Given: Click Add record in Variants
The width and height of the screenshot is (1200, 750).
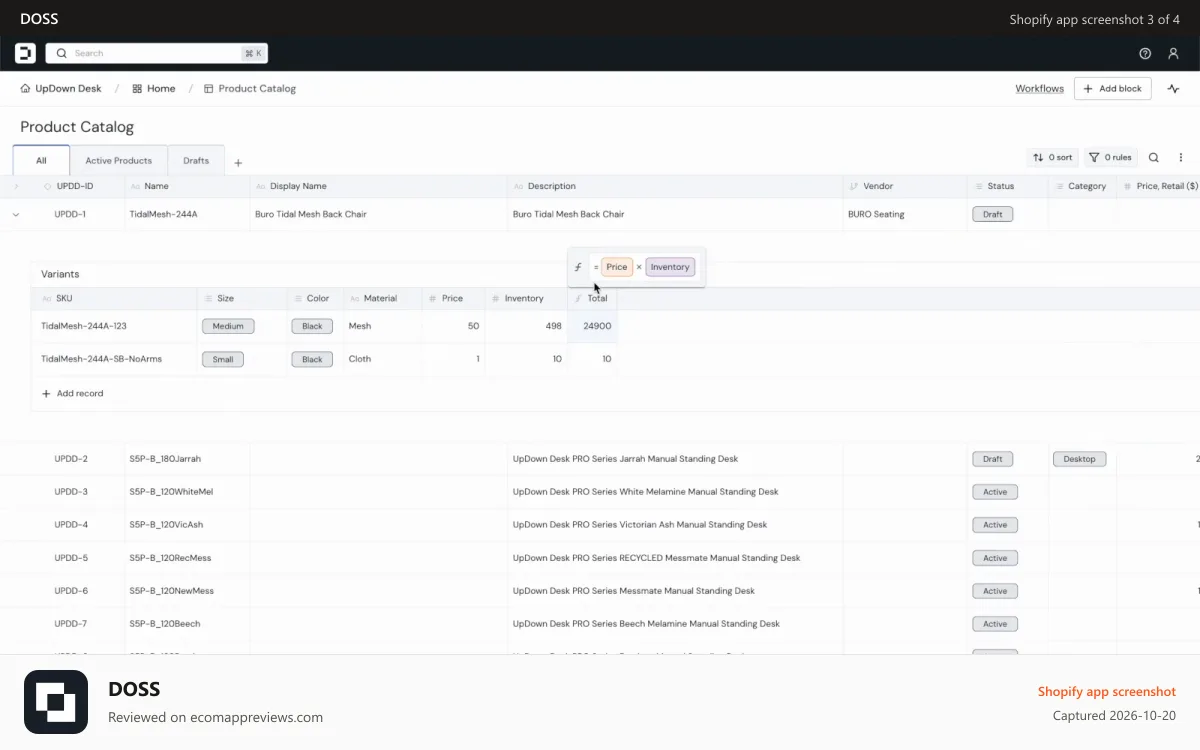Looking at the screenshot, I should pyautogui.click(x=72, y=393).
